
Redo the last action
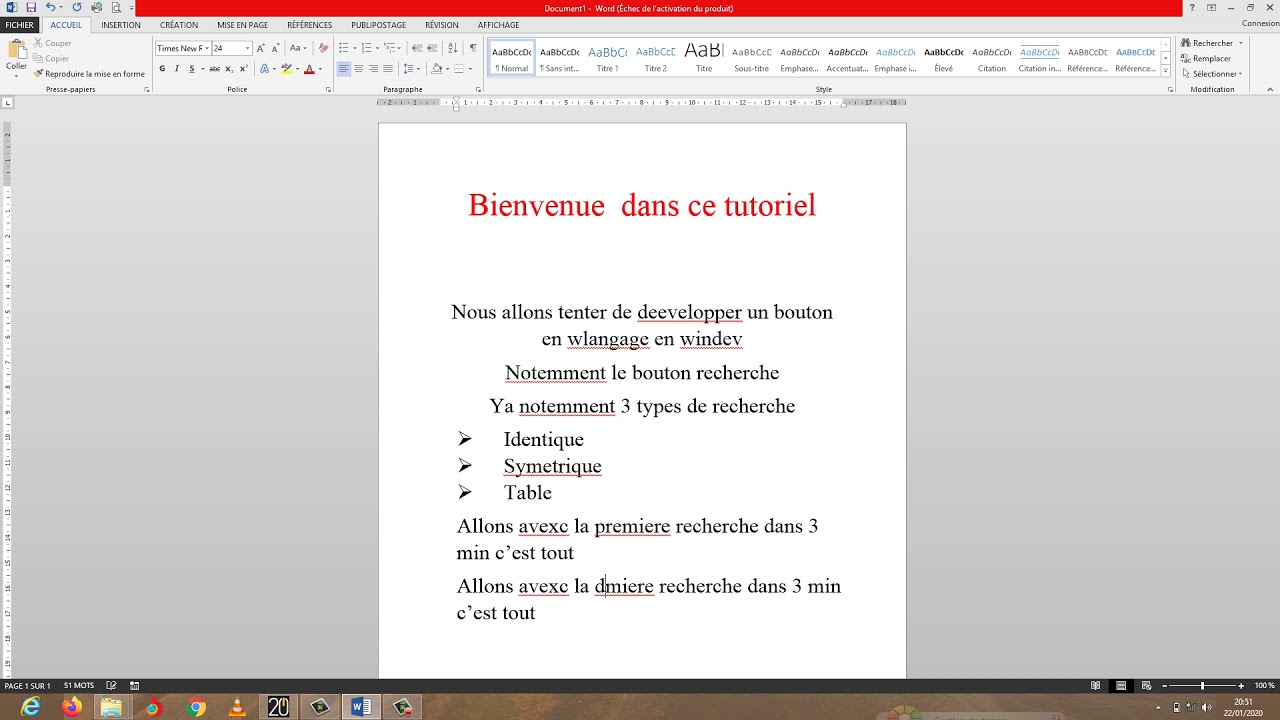77,8
